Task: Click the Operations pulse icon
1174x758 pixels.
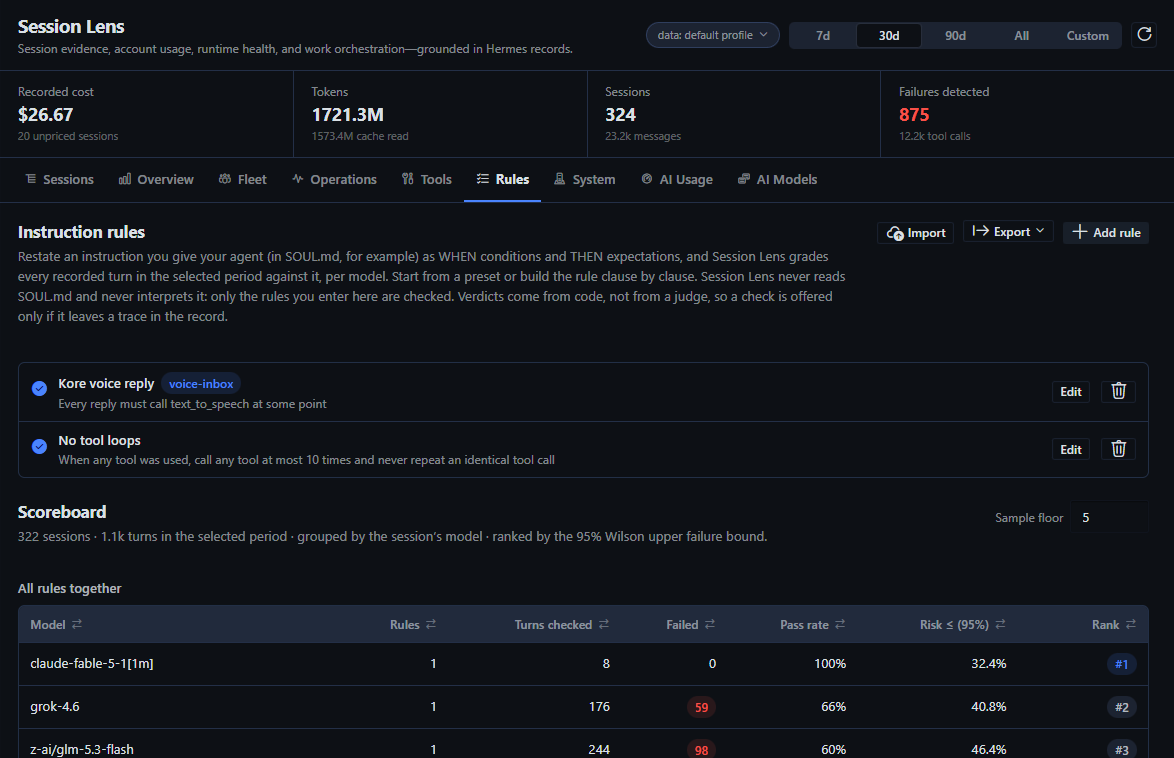Action: tap(297, 178)
